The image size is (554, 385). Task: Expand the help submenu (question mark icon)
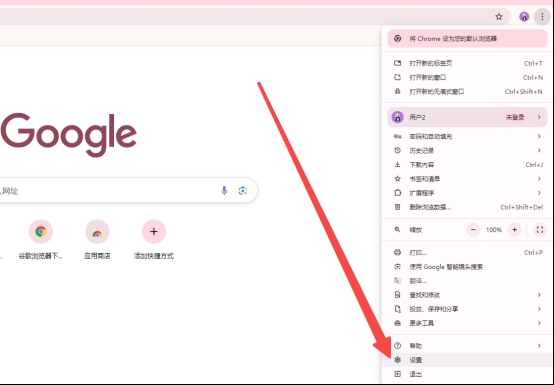pyautogui.click(x=467, y=345)
